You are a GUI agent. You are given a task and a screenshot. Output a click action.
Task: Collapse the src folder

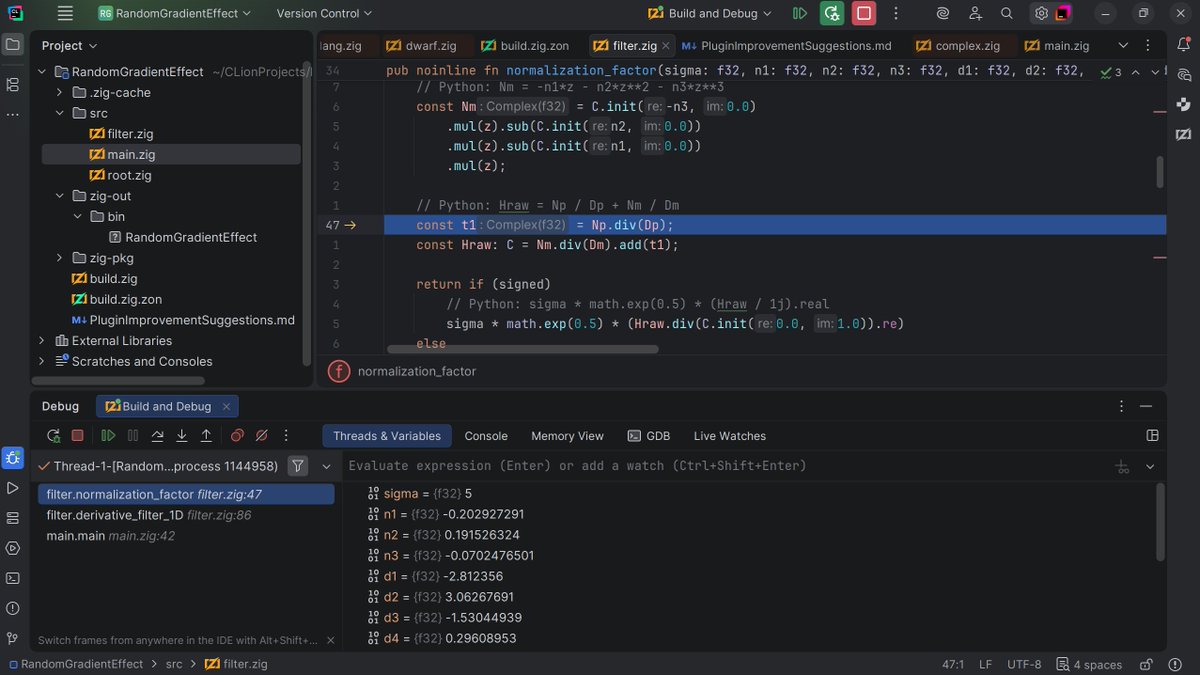[x=60, y=113]
